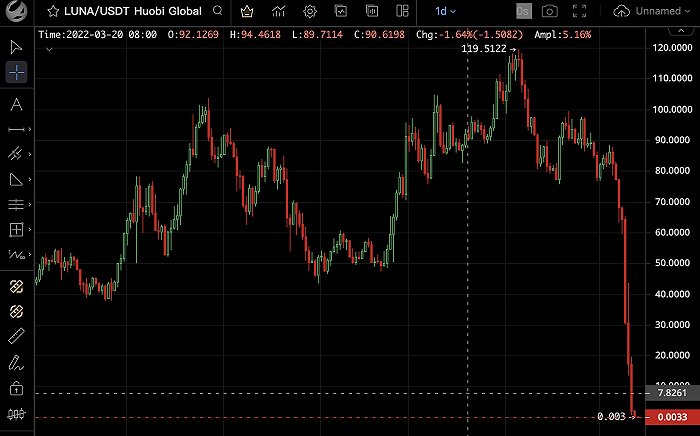Click the Chg:-1.64%(-1.5082) value
This screenshot has width=700, height=436.
point(470,35)
